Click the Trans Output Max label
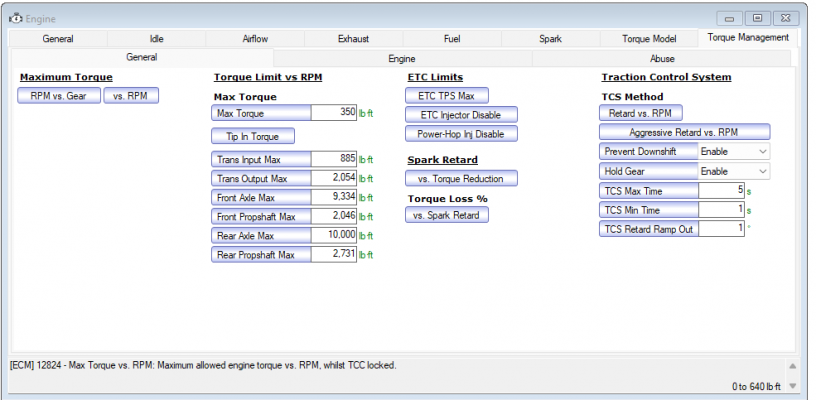Screen dimensions: 816x400 [x=261, y=178]
